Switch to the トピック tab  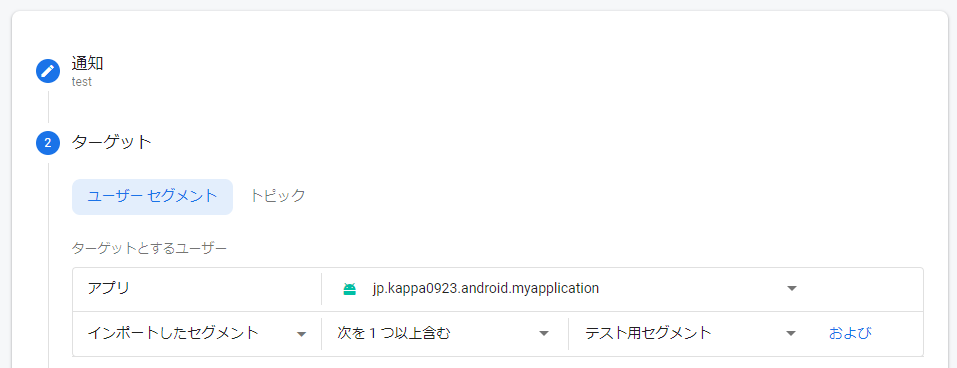point(278,196)
